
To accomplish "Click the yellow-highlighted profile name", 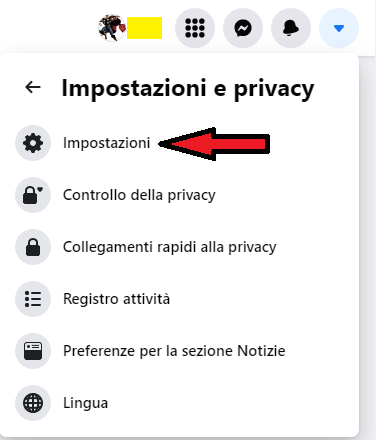I will point(144,28).
